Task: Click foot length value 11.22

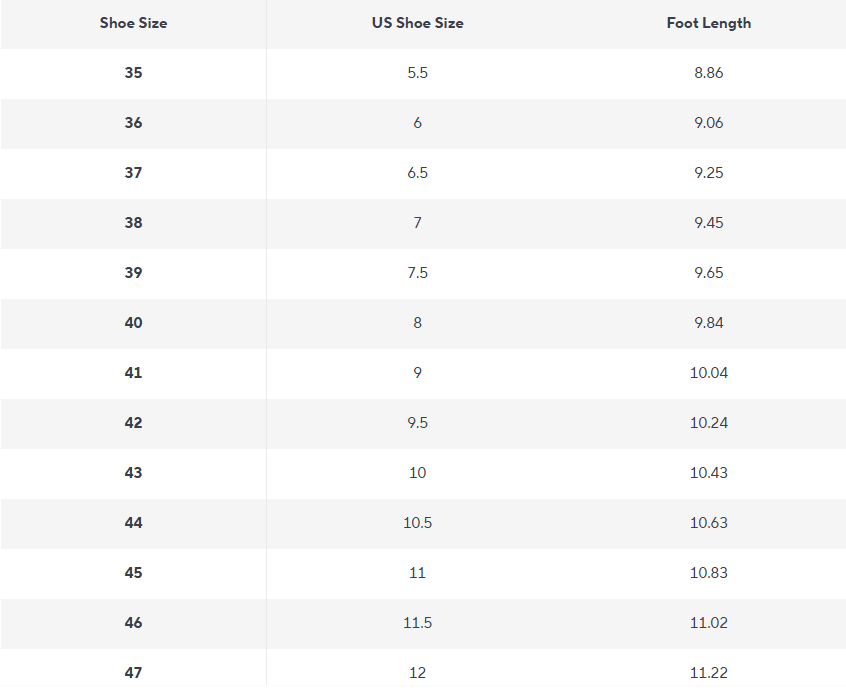Action: point(708,673)
